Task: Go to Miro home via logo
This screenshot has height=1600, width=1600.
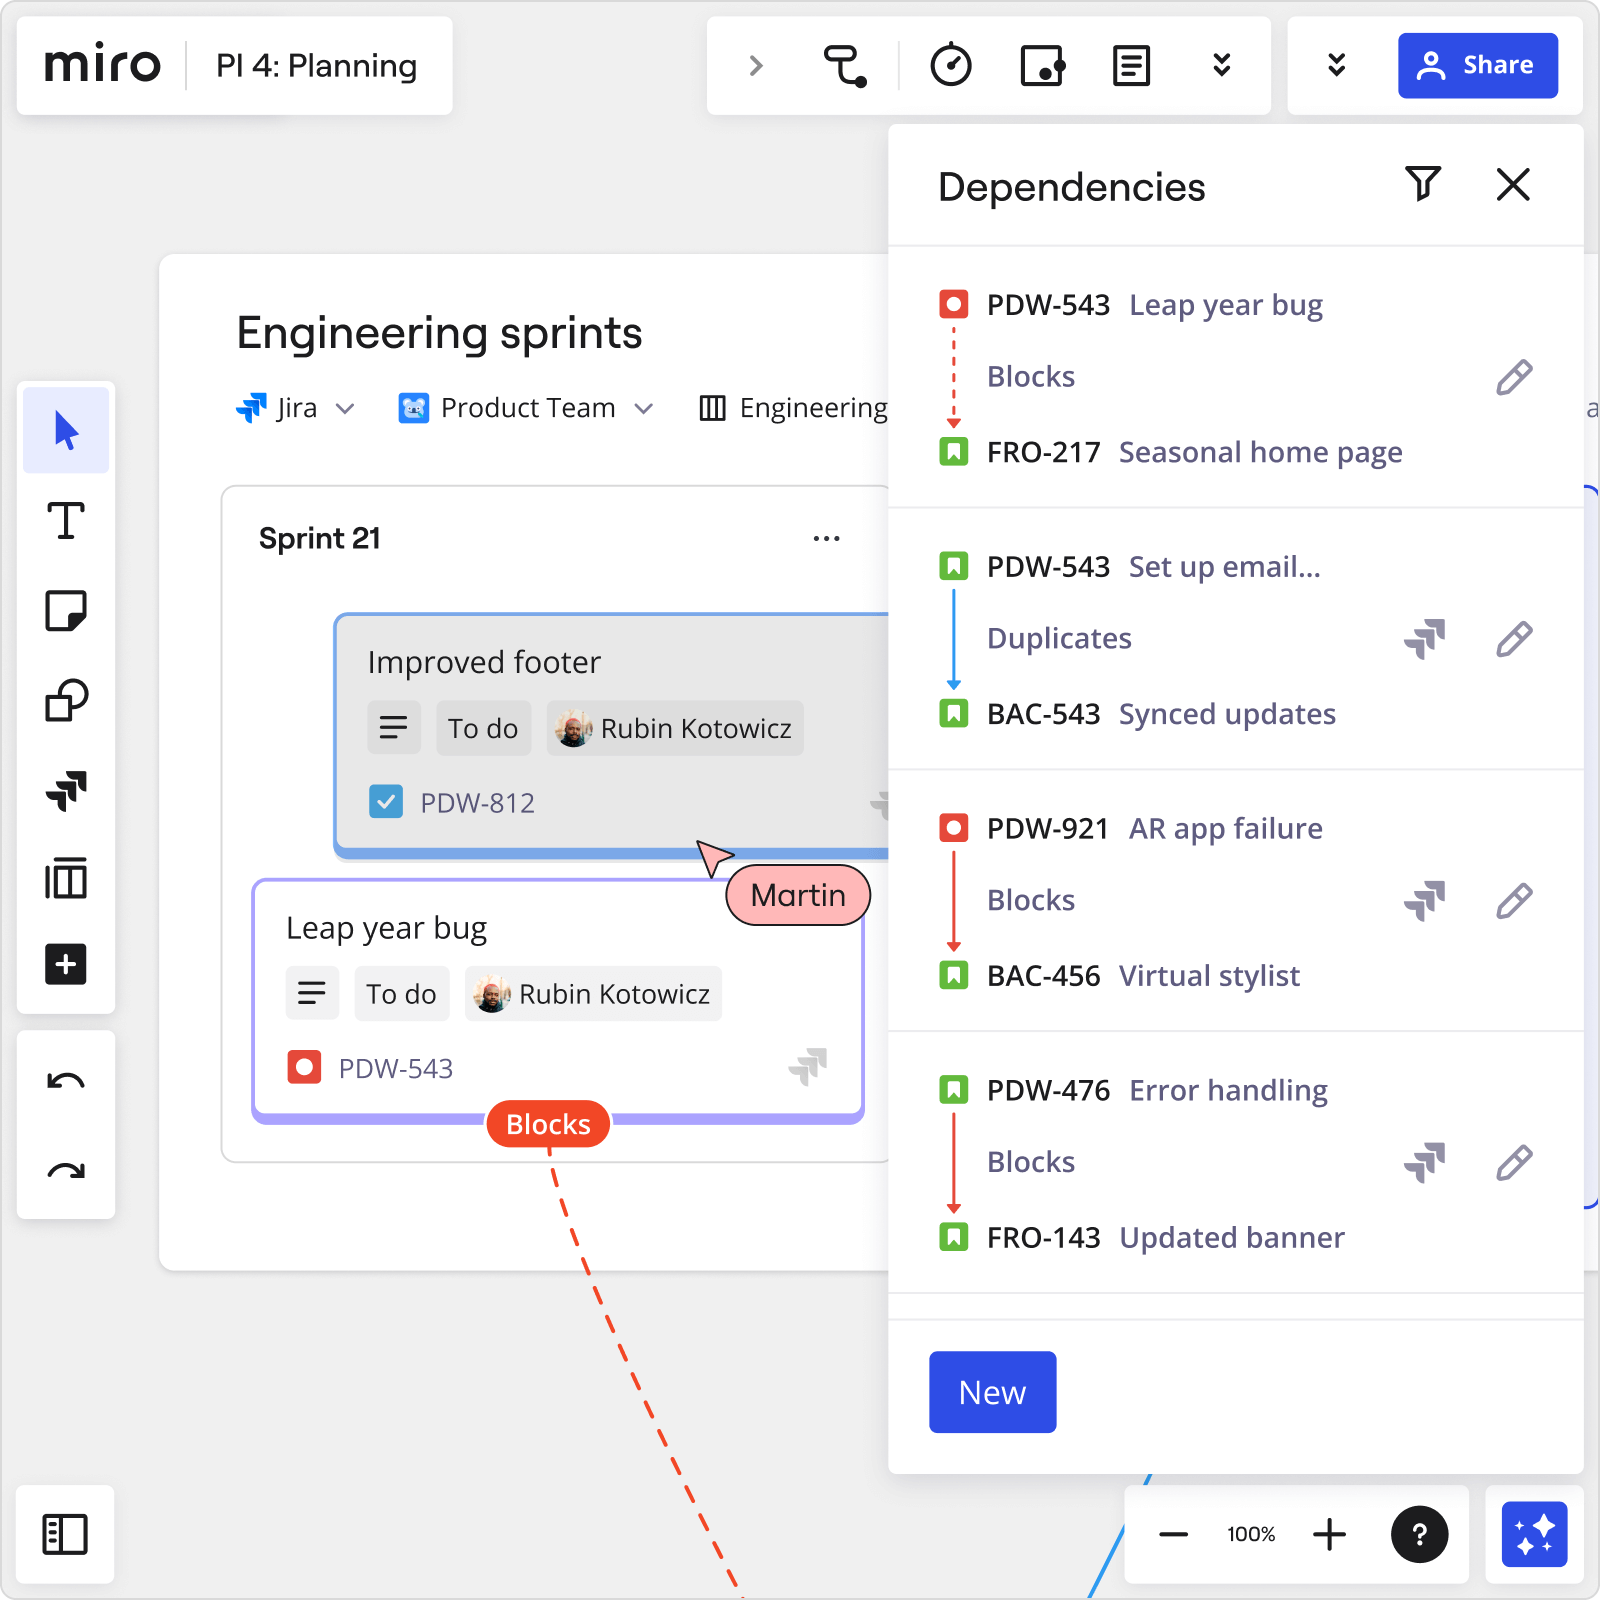Action: click(x=102, y=66)
